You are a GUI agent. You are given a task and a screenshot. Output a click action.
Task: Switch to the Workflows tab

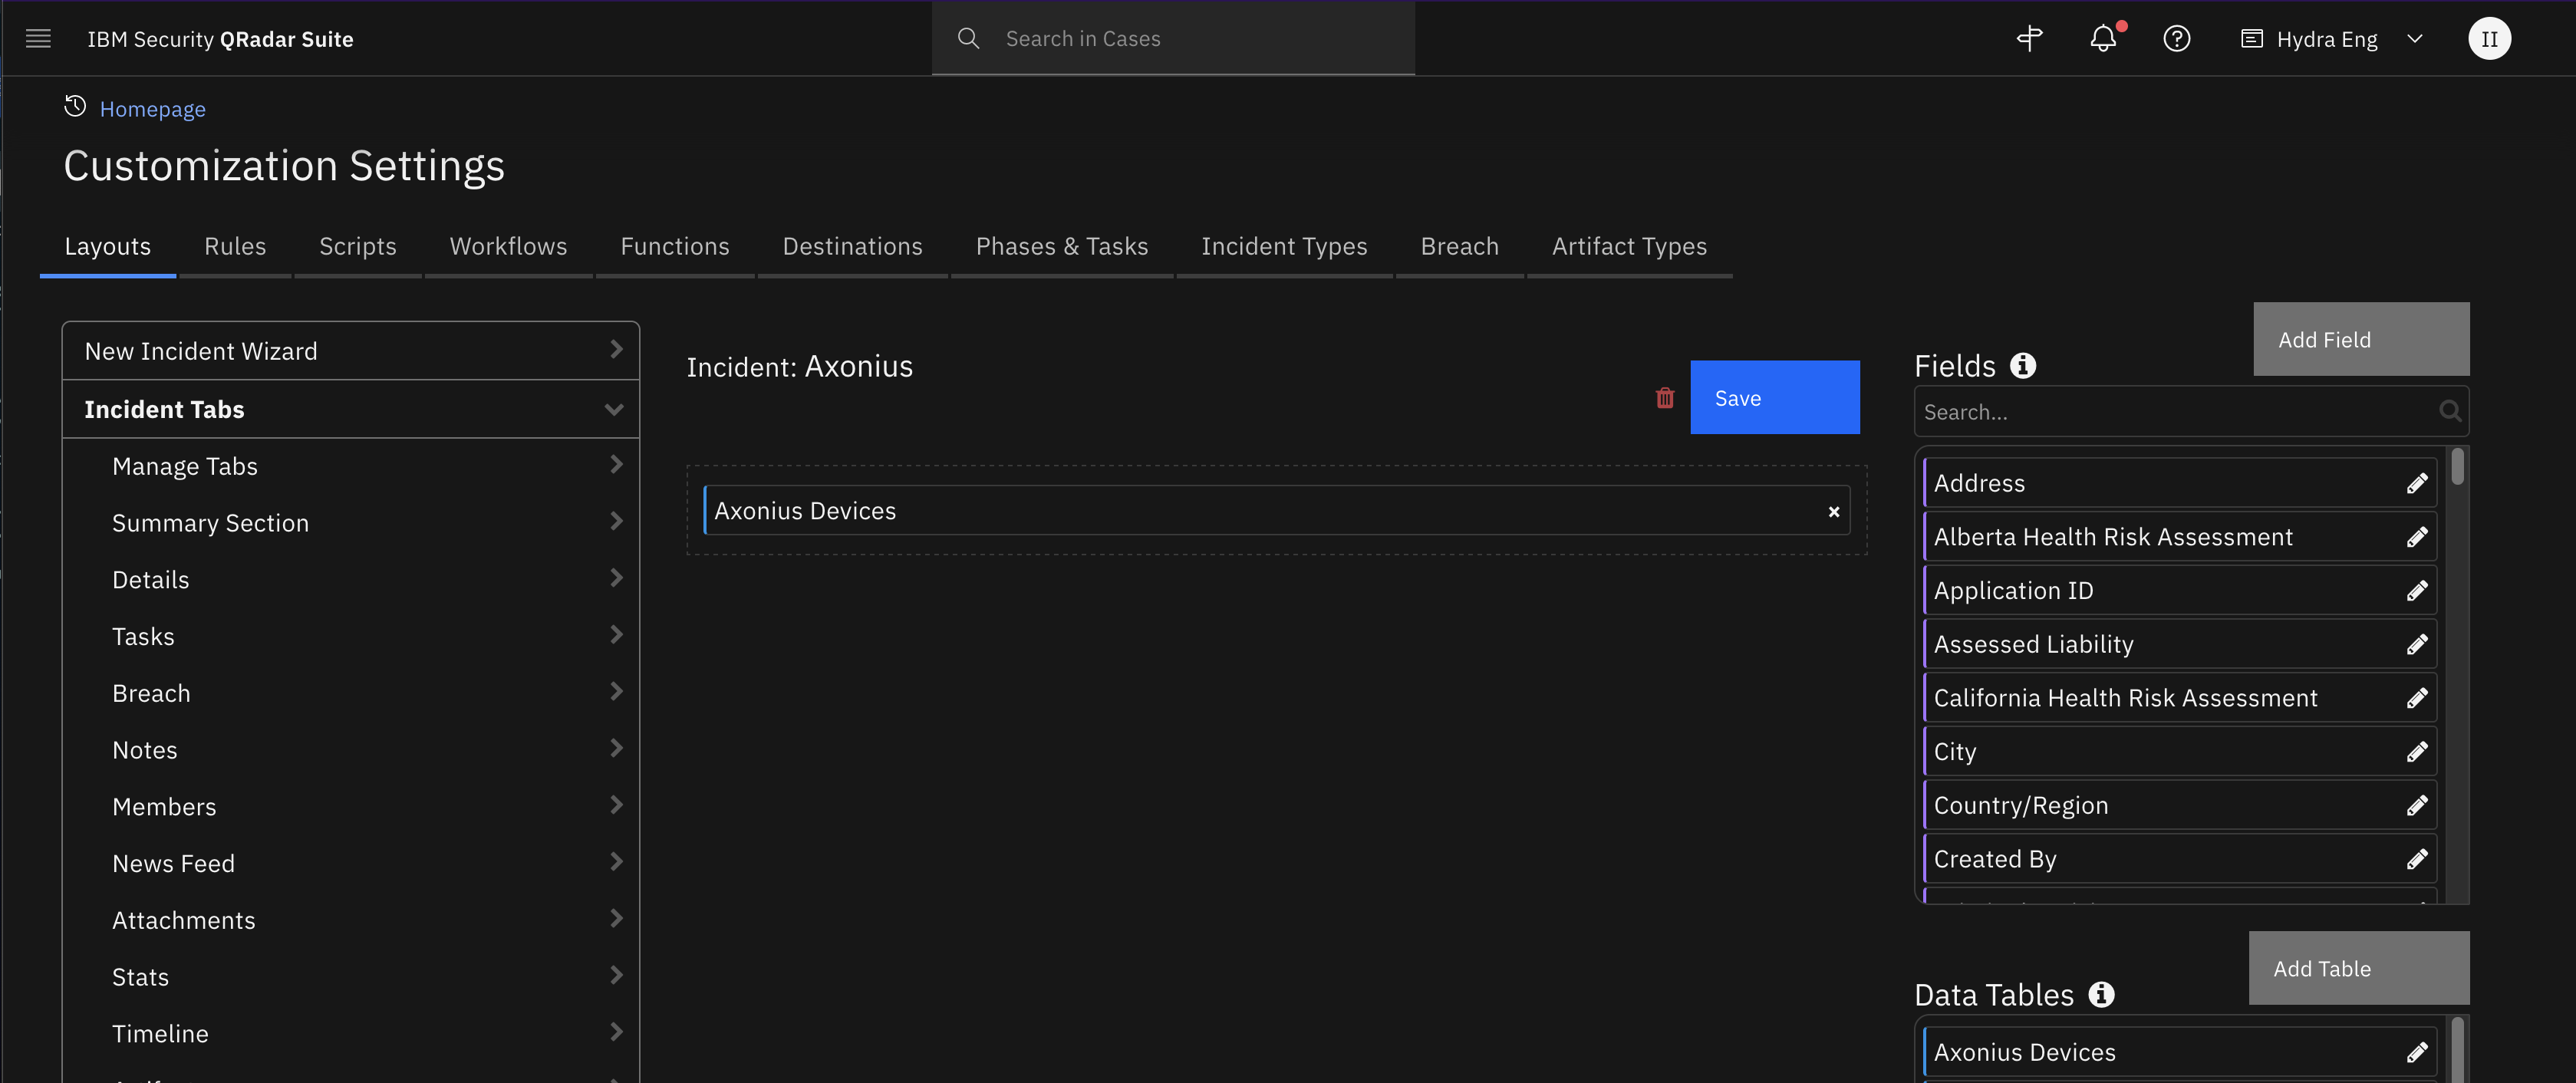508,247
